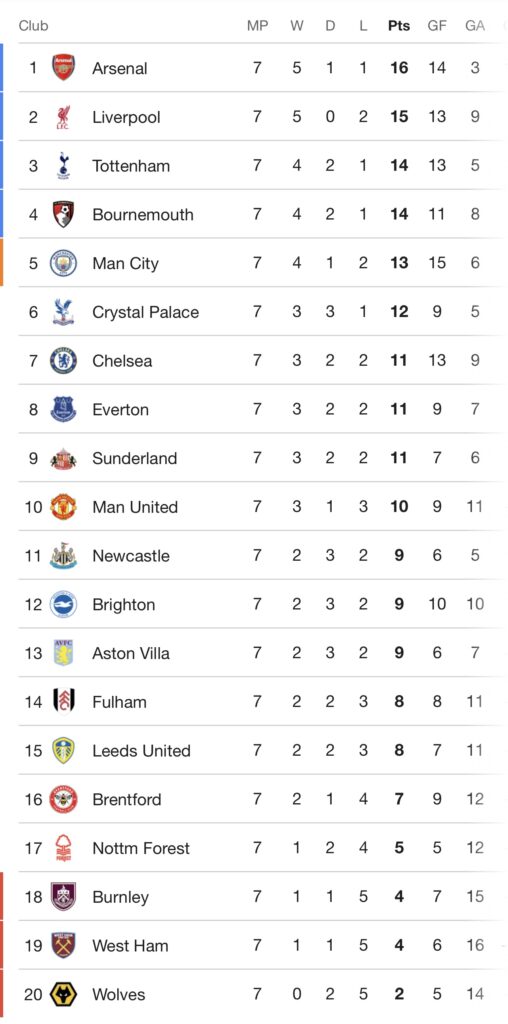Viewport: 508px width, 1024px height.
Task: Click the GF column header
Action: (437, 25)
